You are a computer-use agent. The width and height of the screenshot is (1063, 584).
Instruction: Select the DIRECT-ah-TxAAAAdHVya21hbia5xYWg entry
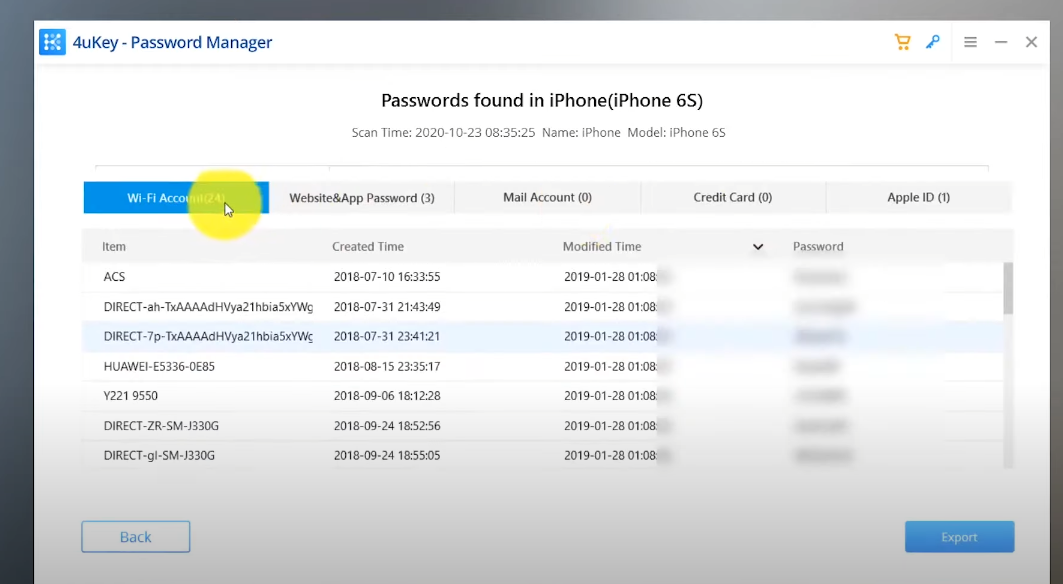coord(542,307)
